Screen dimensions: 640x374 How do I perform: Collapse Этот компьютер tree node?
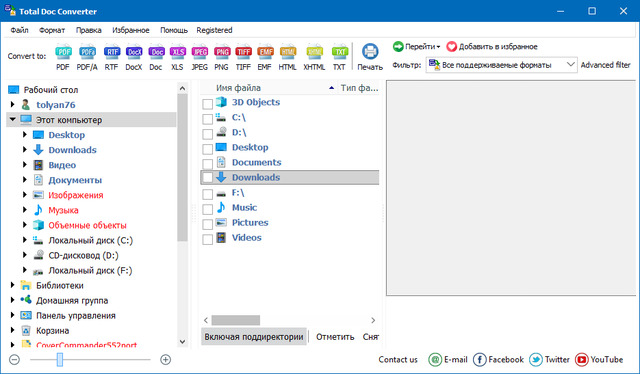13,120
